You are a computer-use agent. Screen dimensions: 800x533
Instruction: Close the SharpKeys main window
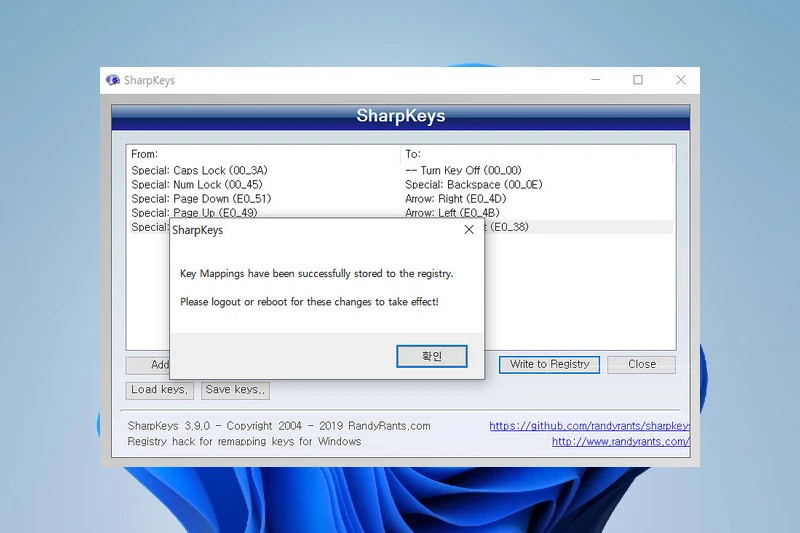(x=681, y=80)
